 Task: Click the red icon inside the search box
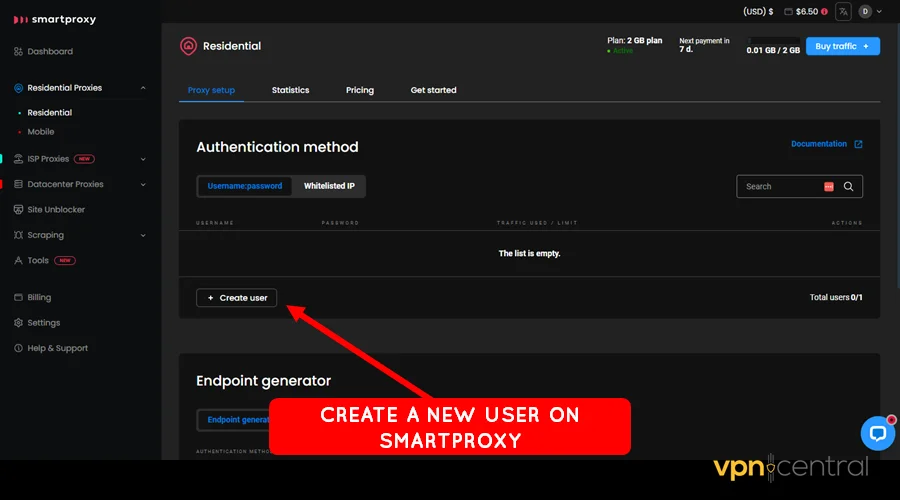(829, 187)
